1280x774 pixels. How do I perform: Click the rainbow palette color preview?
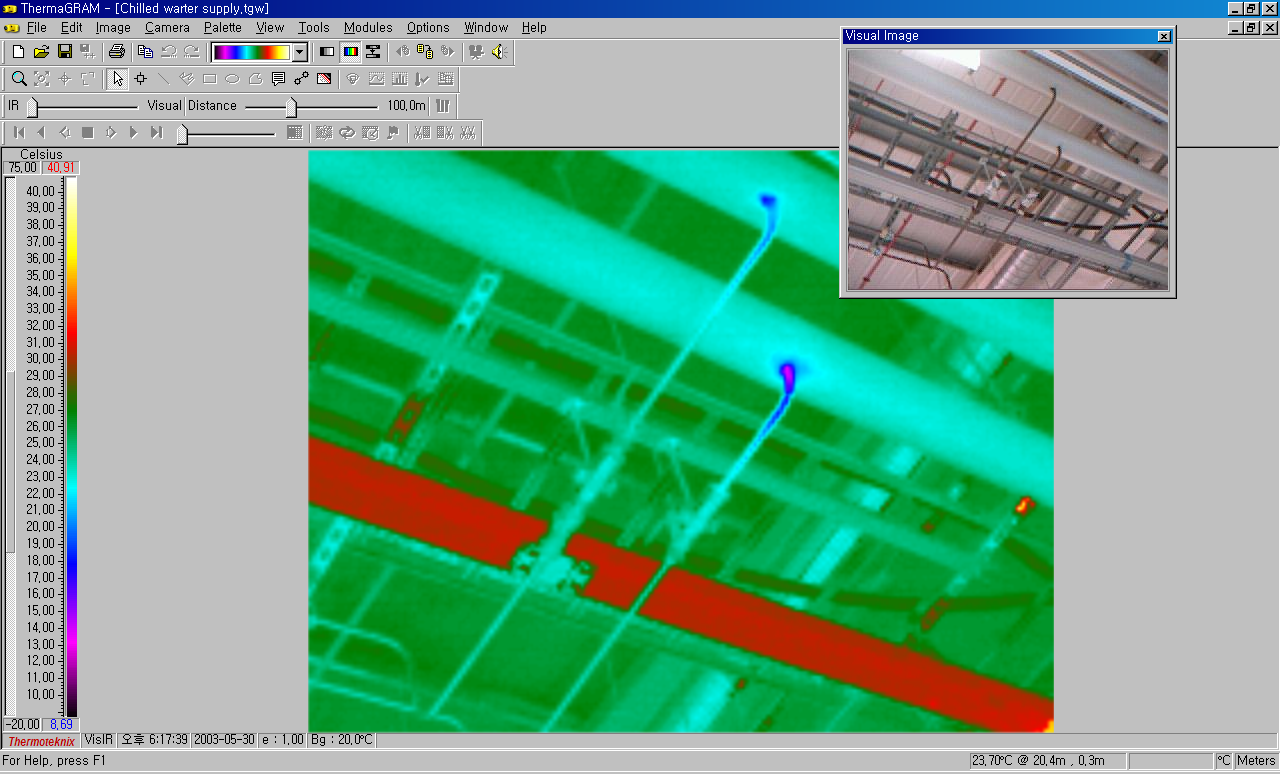coord(252,52)
